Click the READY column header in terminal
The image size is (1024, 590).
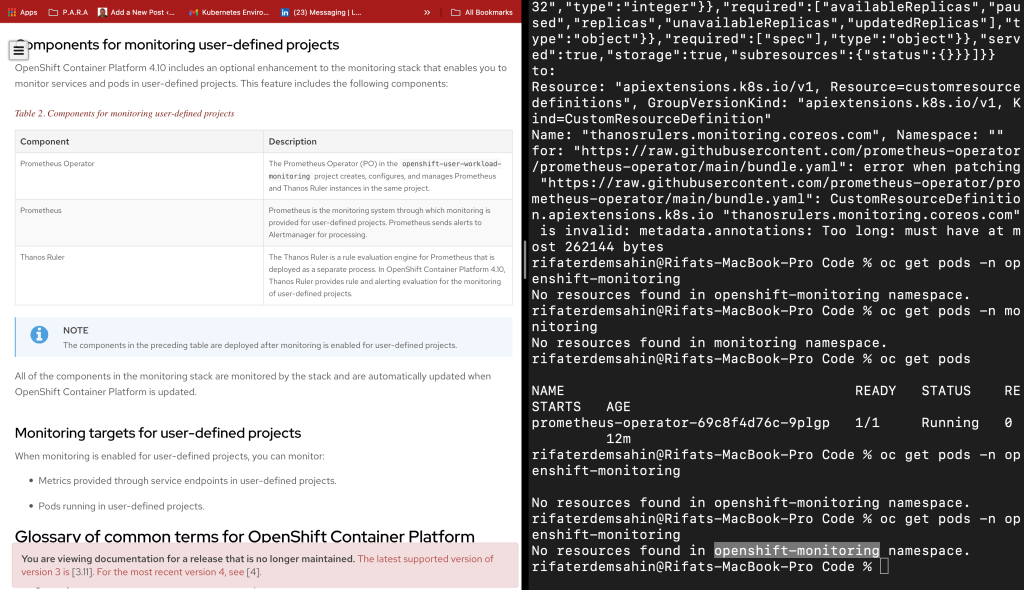tap(875, 390)
